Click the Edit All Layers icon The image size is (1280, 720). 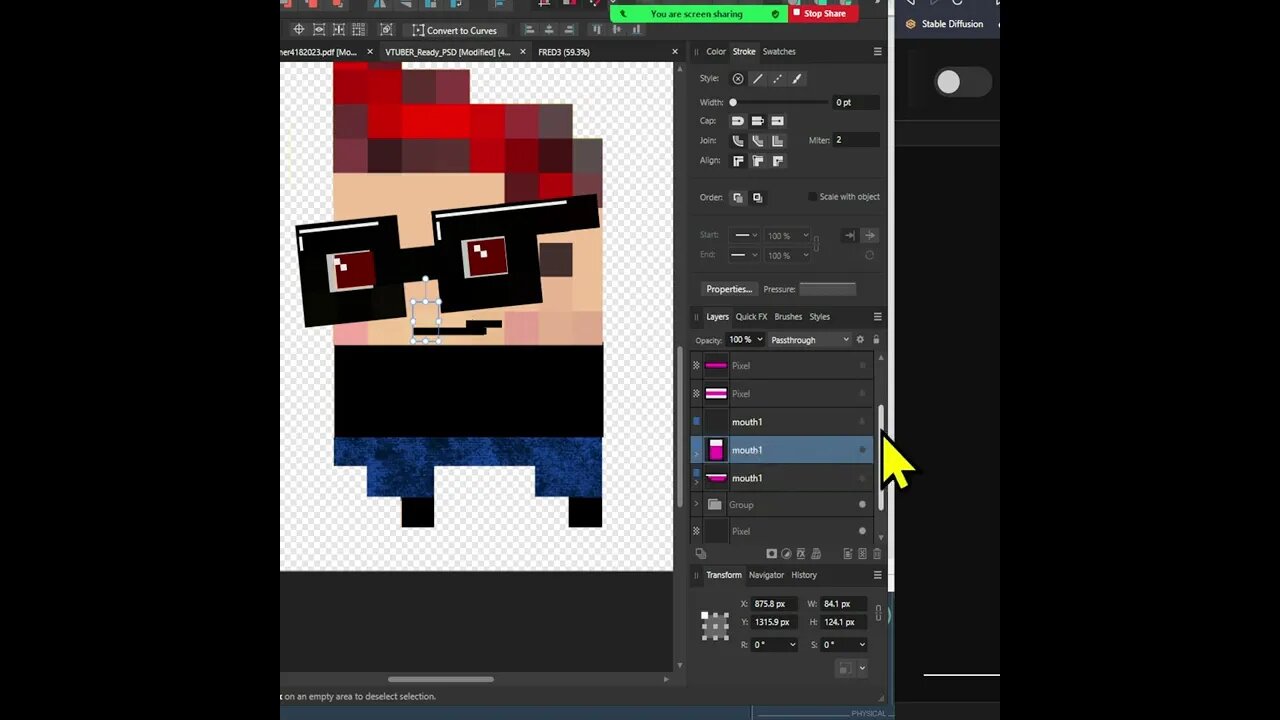pyautogui.click(x=700, y=553)
